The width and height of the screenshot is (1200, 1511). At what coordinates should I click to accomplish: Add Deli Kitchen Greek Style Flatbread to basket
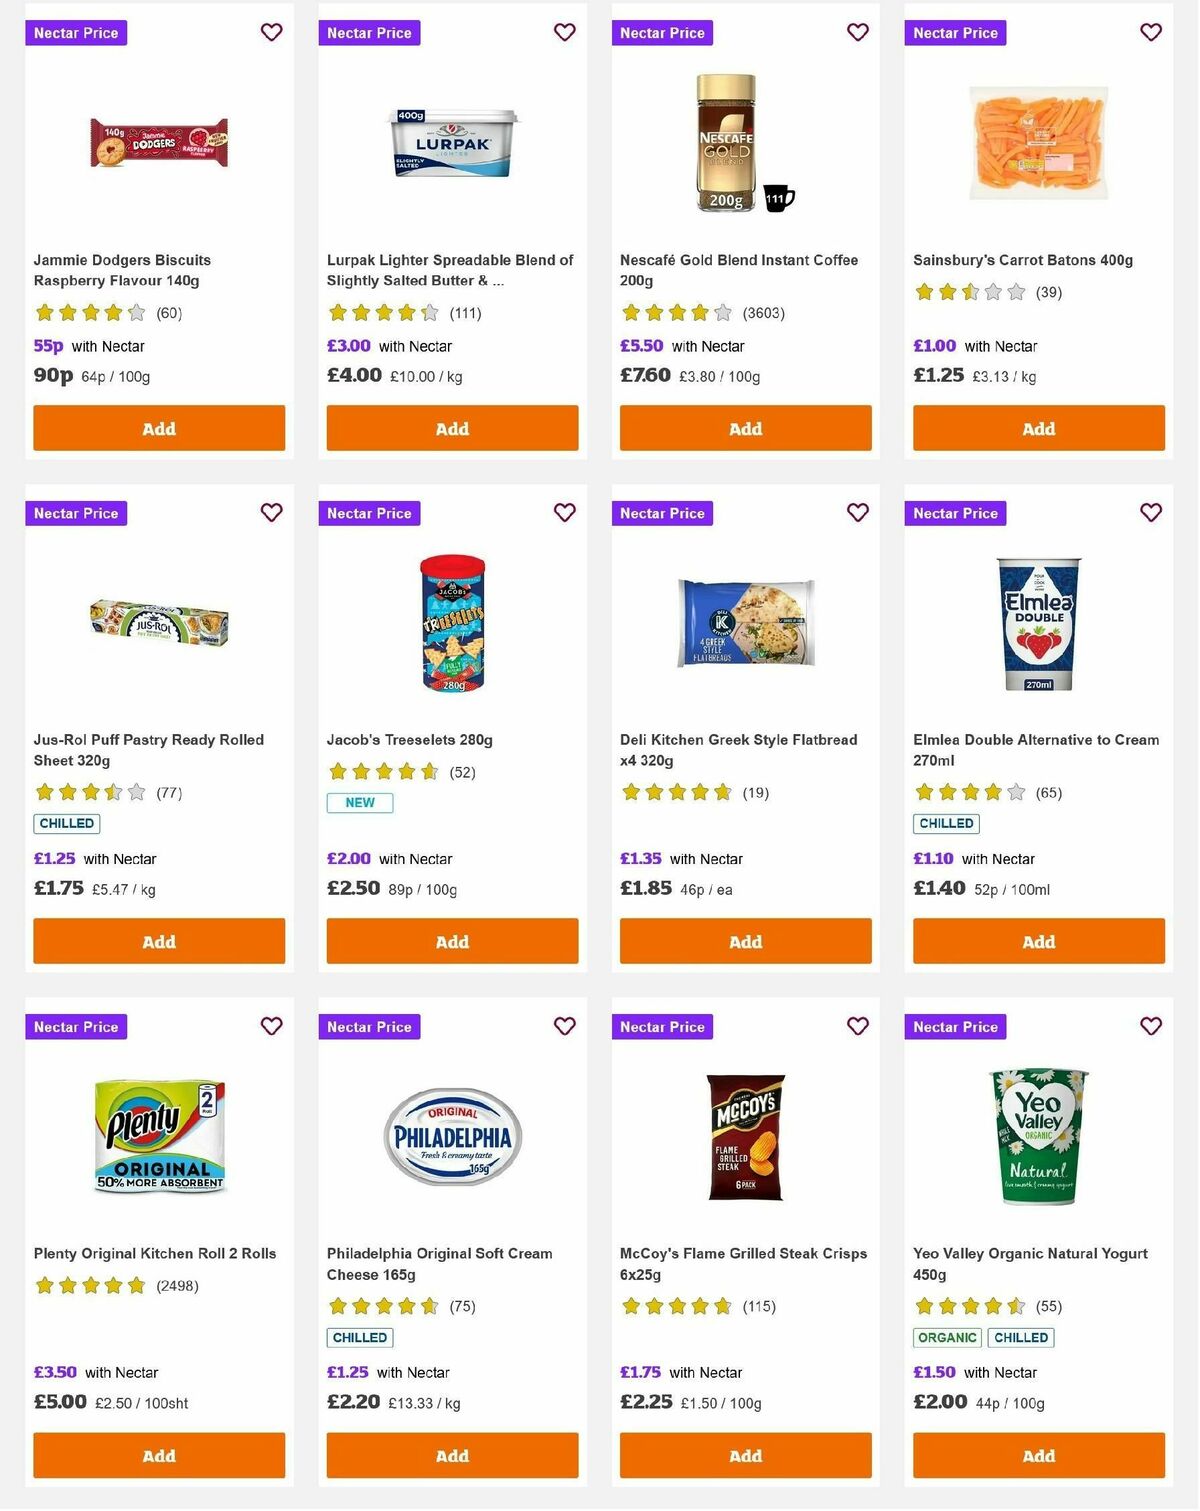pos(744,941)
